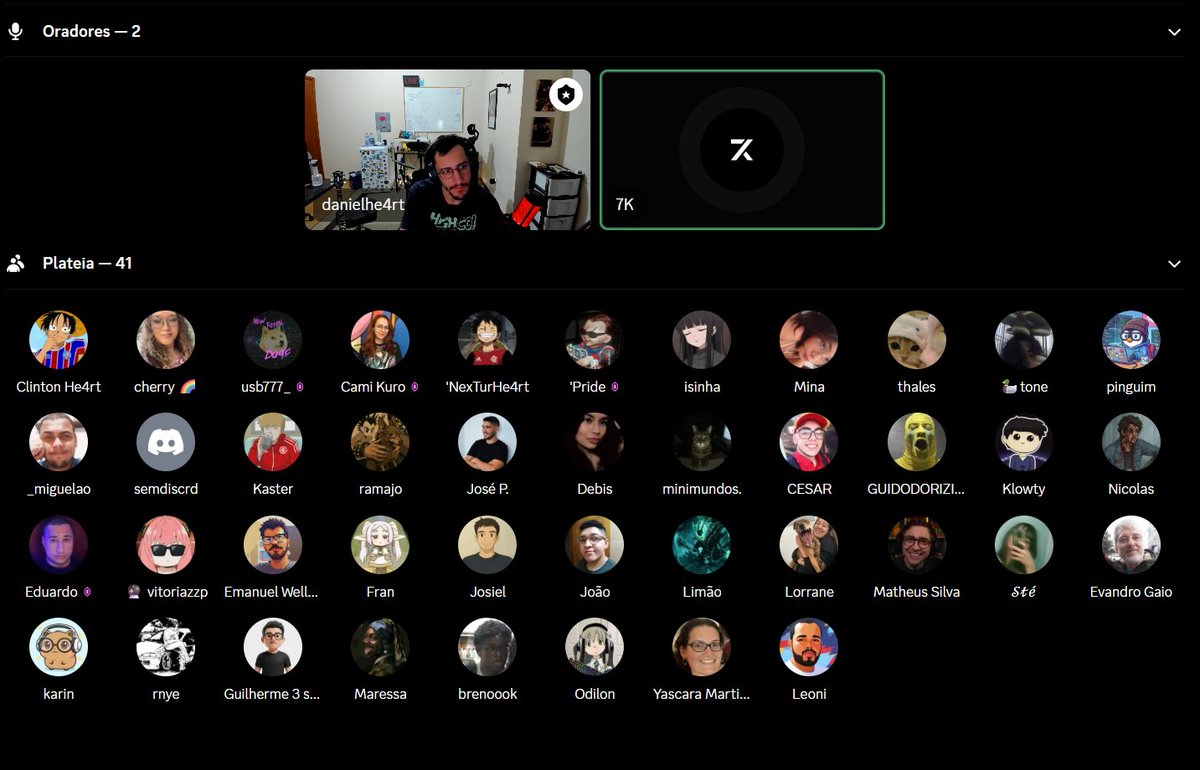Click the Matheus Silva name text
The width and height of the screenshot is (1200, 770).
[x=917, y=592]
